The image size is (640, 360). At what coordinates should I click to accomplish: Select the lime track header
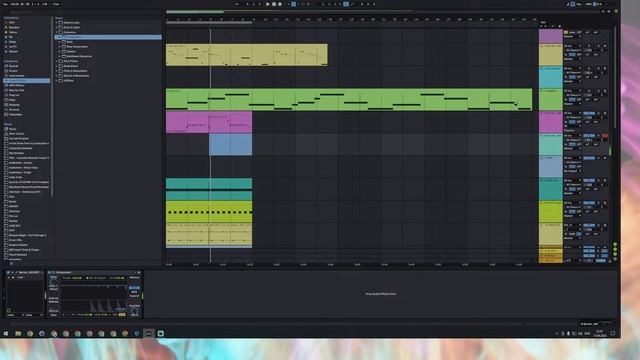(x=551, y=211)
